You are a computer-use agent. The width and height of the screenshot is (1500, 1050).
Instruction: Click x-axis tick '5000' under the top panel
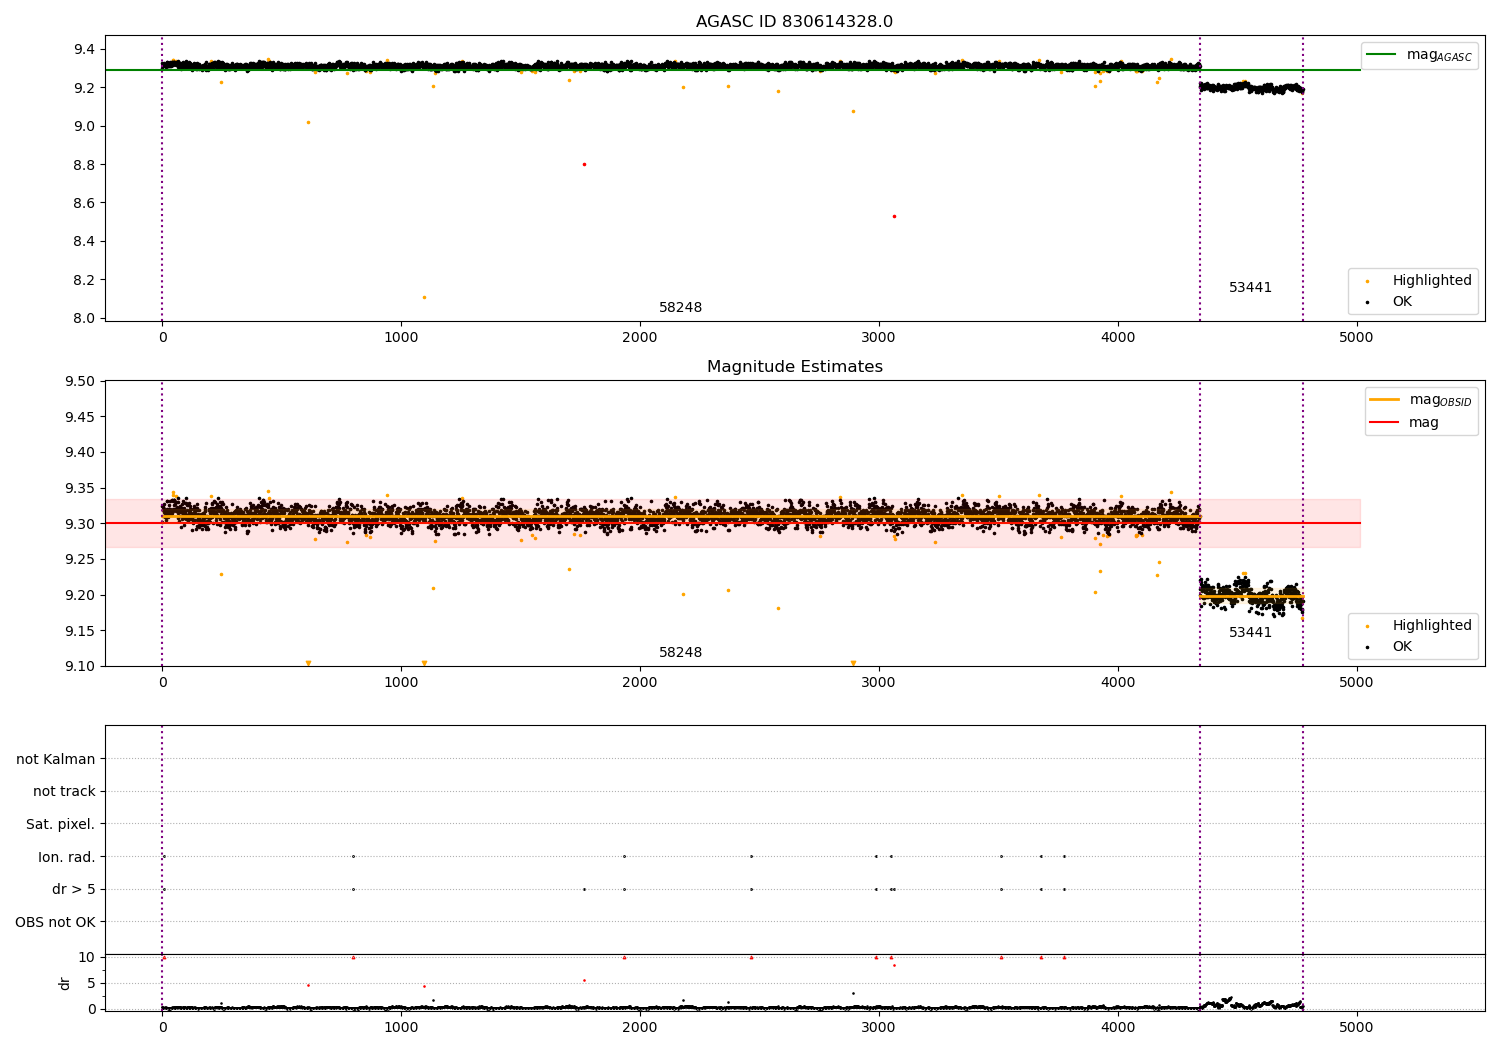coord(1356,338)
